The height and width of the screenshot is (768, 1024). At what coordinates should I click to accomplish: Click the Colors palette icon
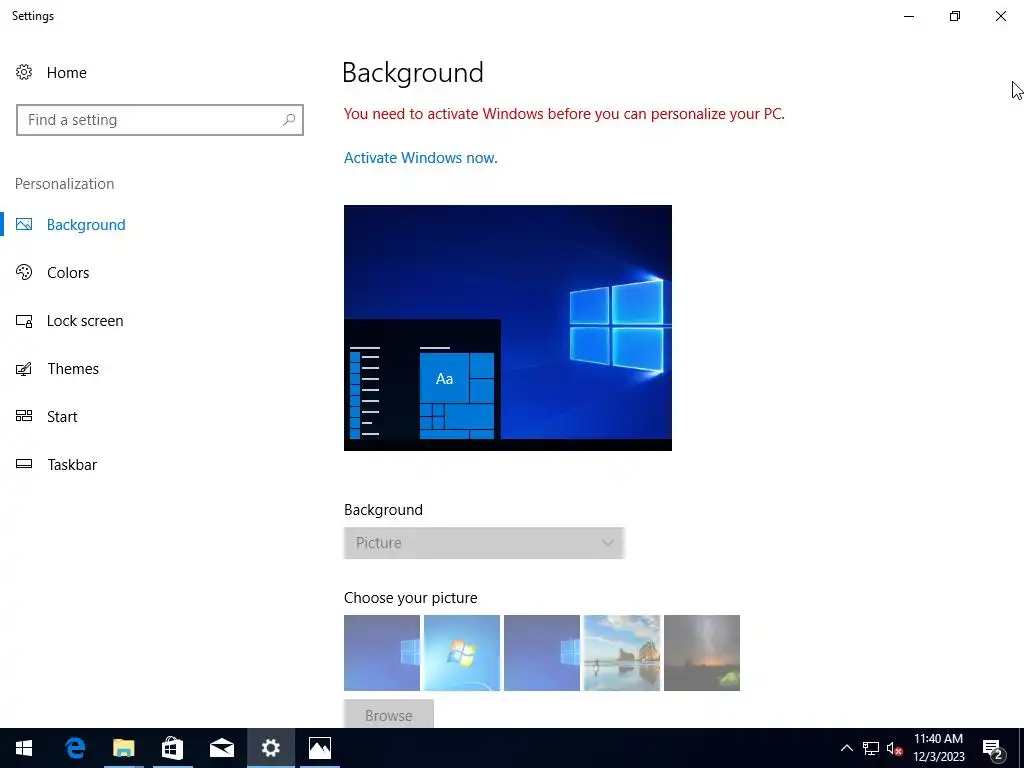click(x=24, y=272)
